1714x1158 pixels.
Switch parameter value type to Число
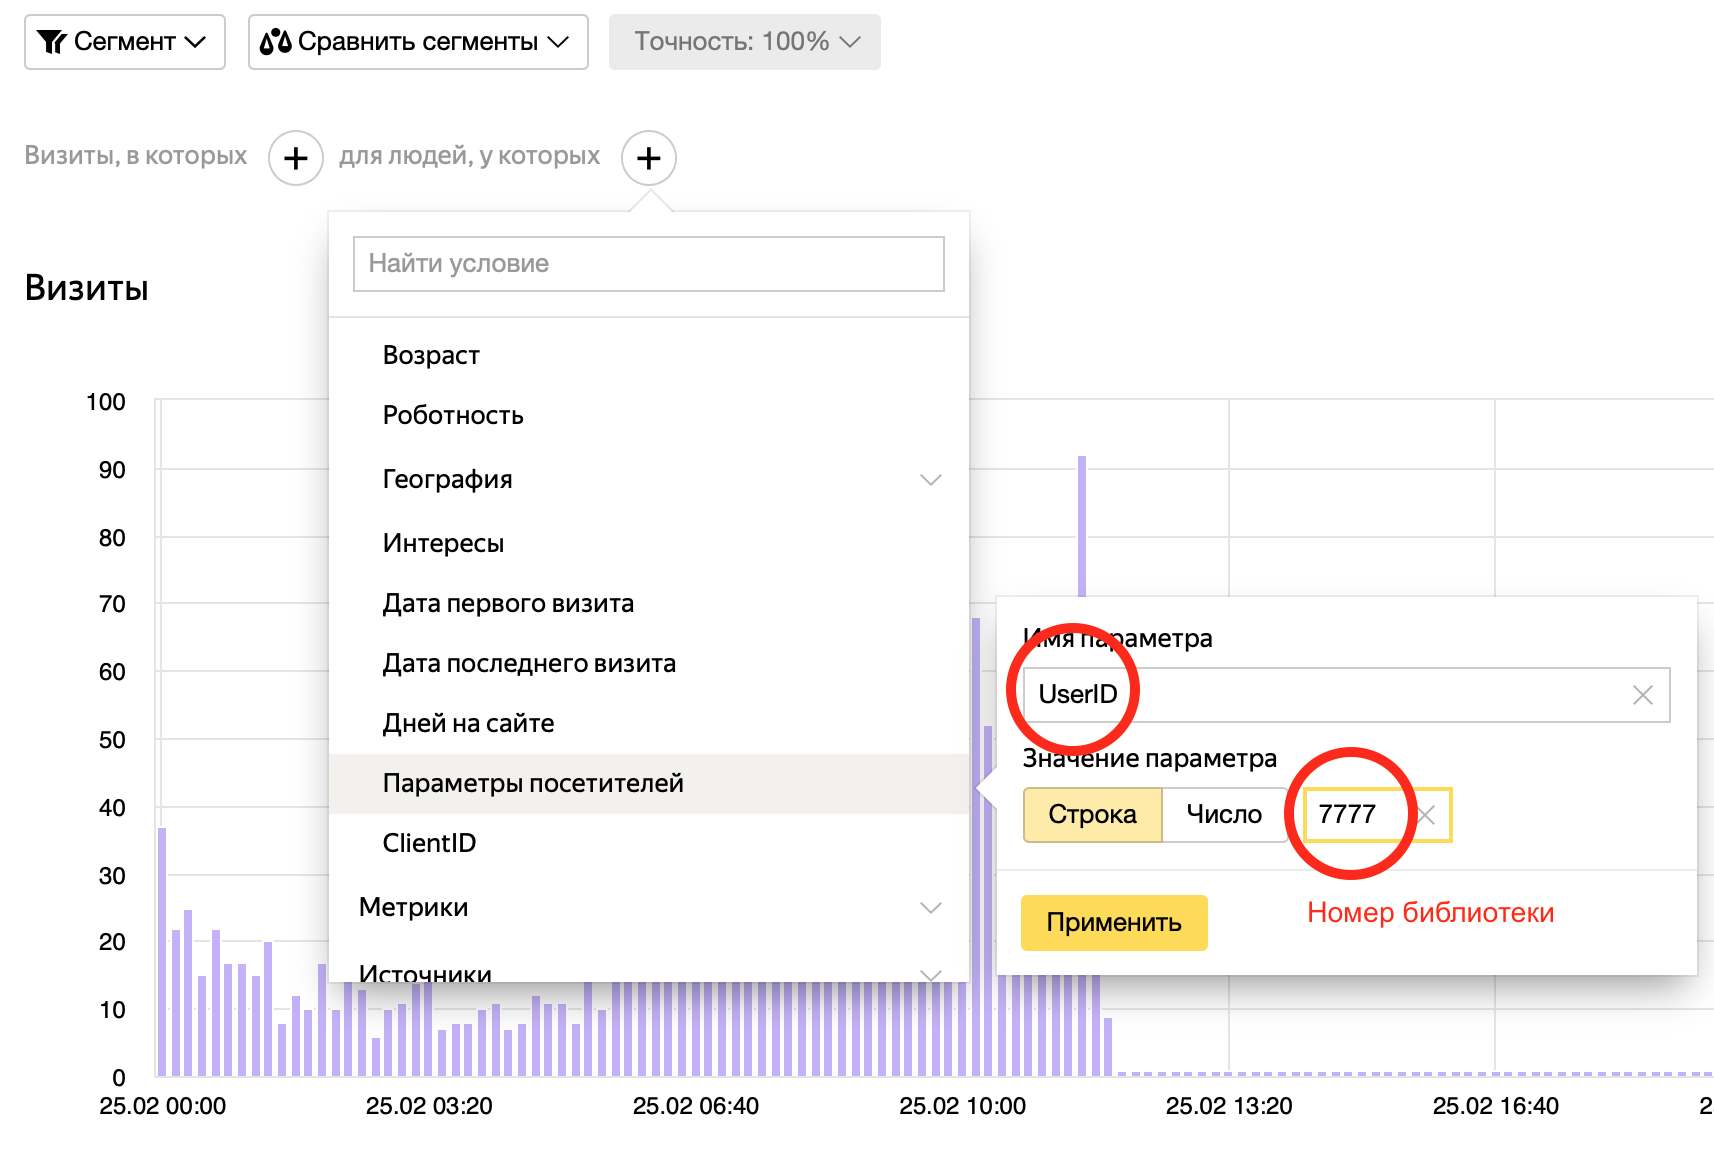[1223, 815]
